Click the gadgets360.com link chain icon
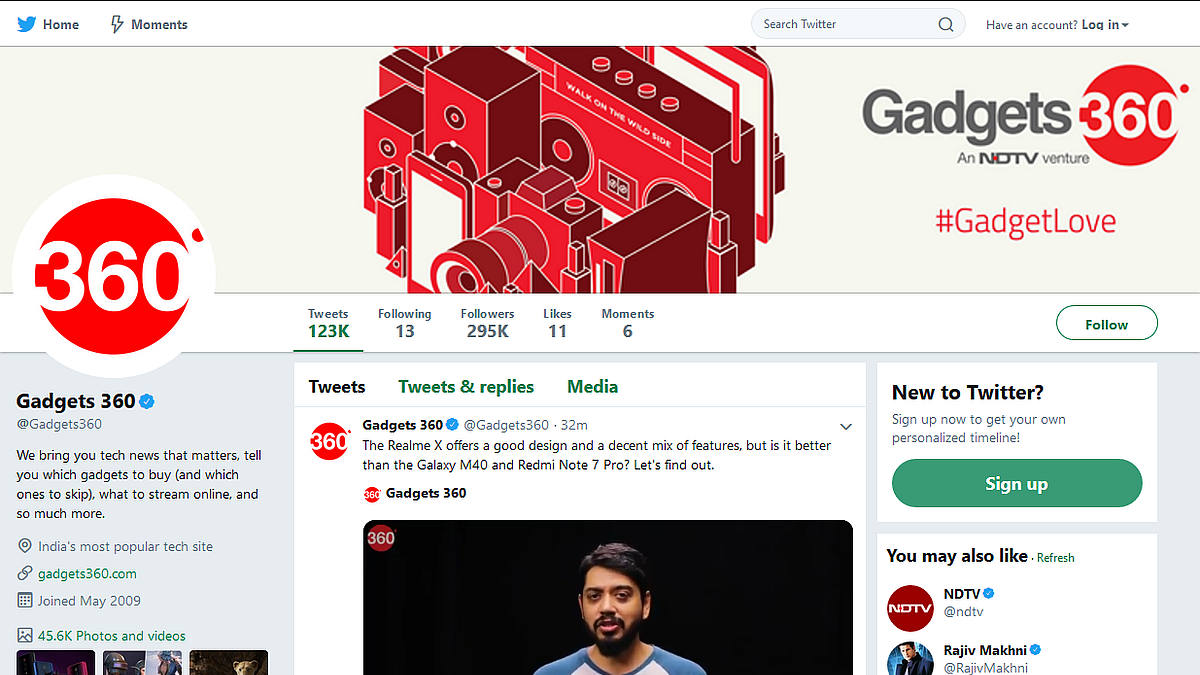This screenshot has height=675, width=1200. [x=25, y=574]
